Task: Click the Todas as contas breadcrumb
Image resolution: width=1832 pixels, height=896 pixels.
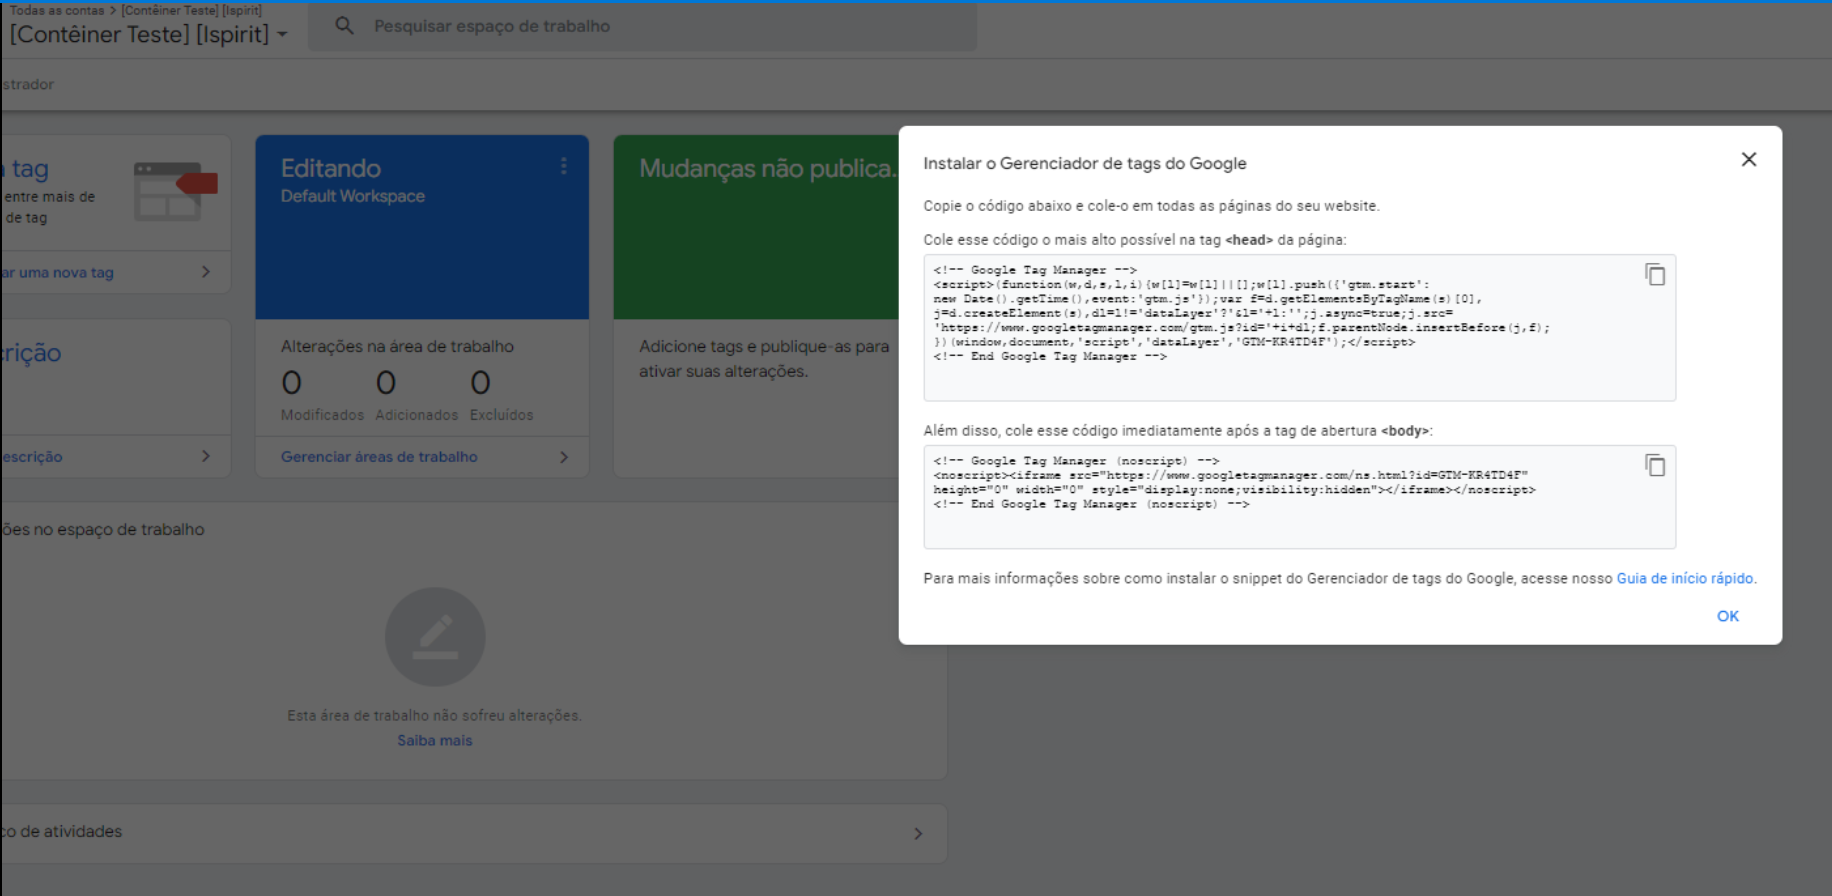Action: 56,10
